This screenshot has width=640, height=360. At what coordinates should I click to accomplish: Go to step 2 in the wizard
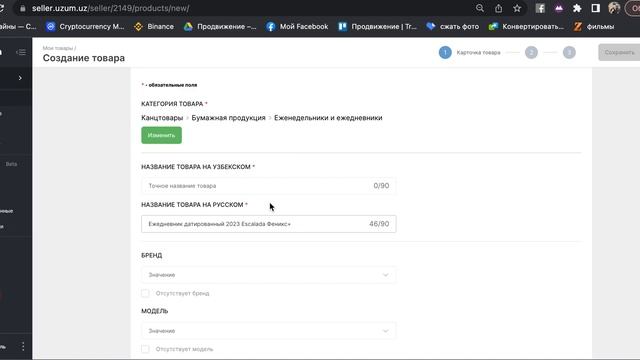click(x=531, y=52)
